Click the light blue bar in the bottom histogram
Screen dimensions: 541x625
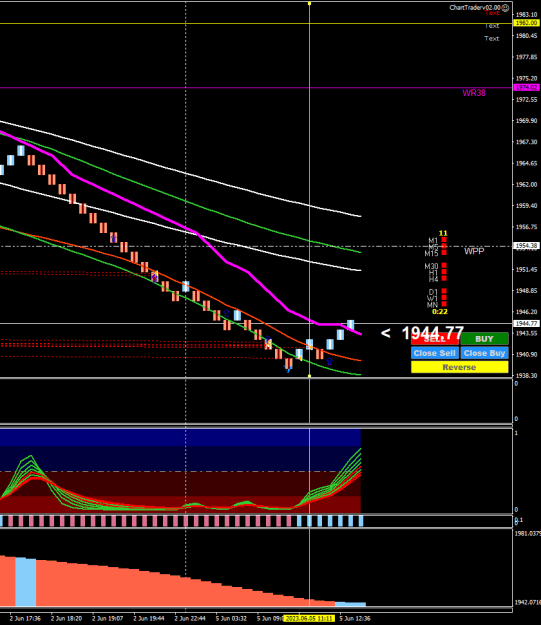[x=26, y=582]
